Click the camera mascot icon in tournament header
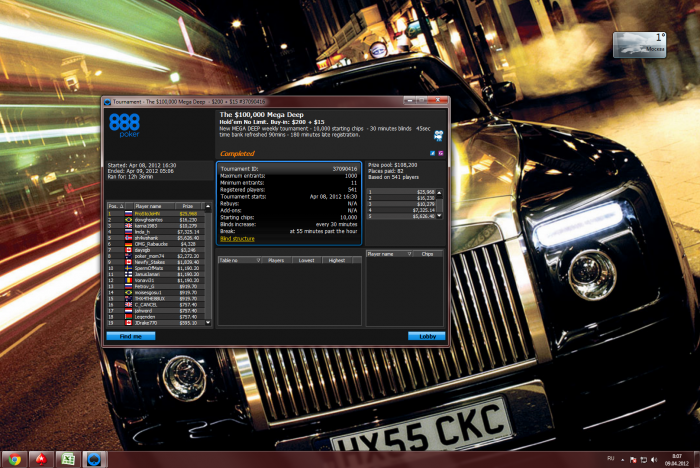The width and height of the screenshot is (700, 468). (x=437, y=134)
